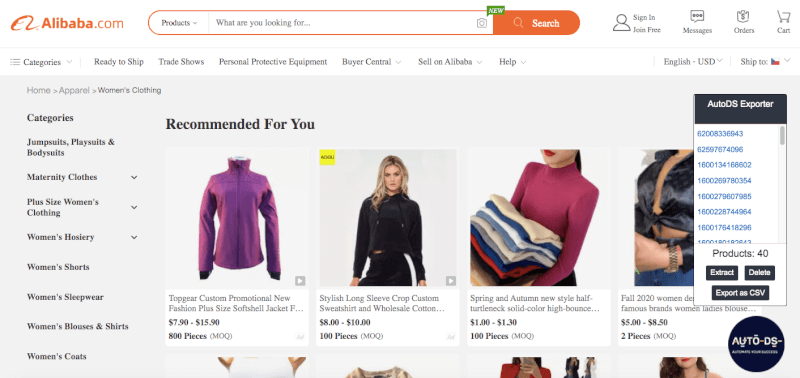Expand the Maternity Clothes category
Screen dimensions: 800x378
point(134,178)
